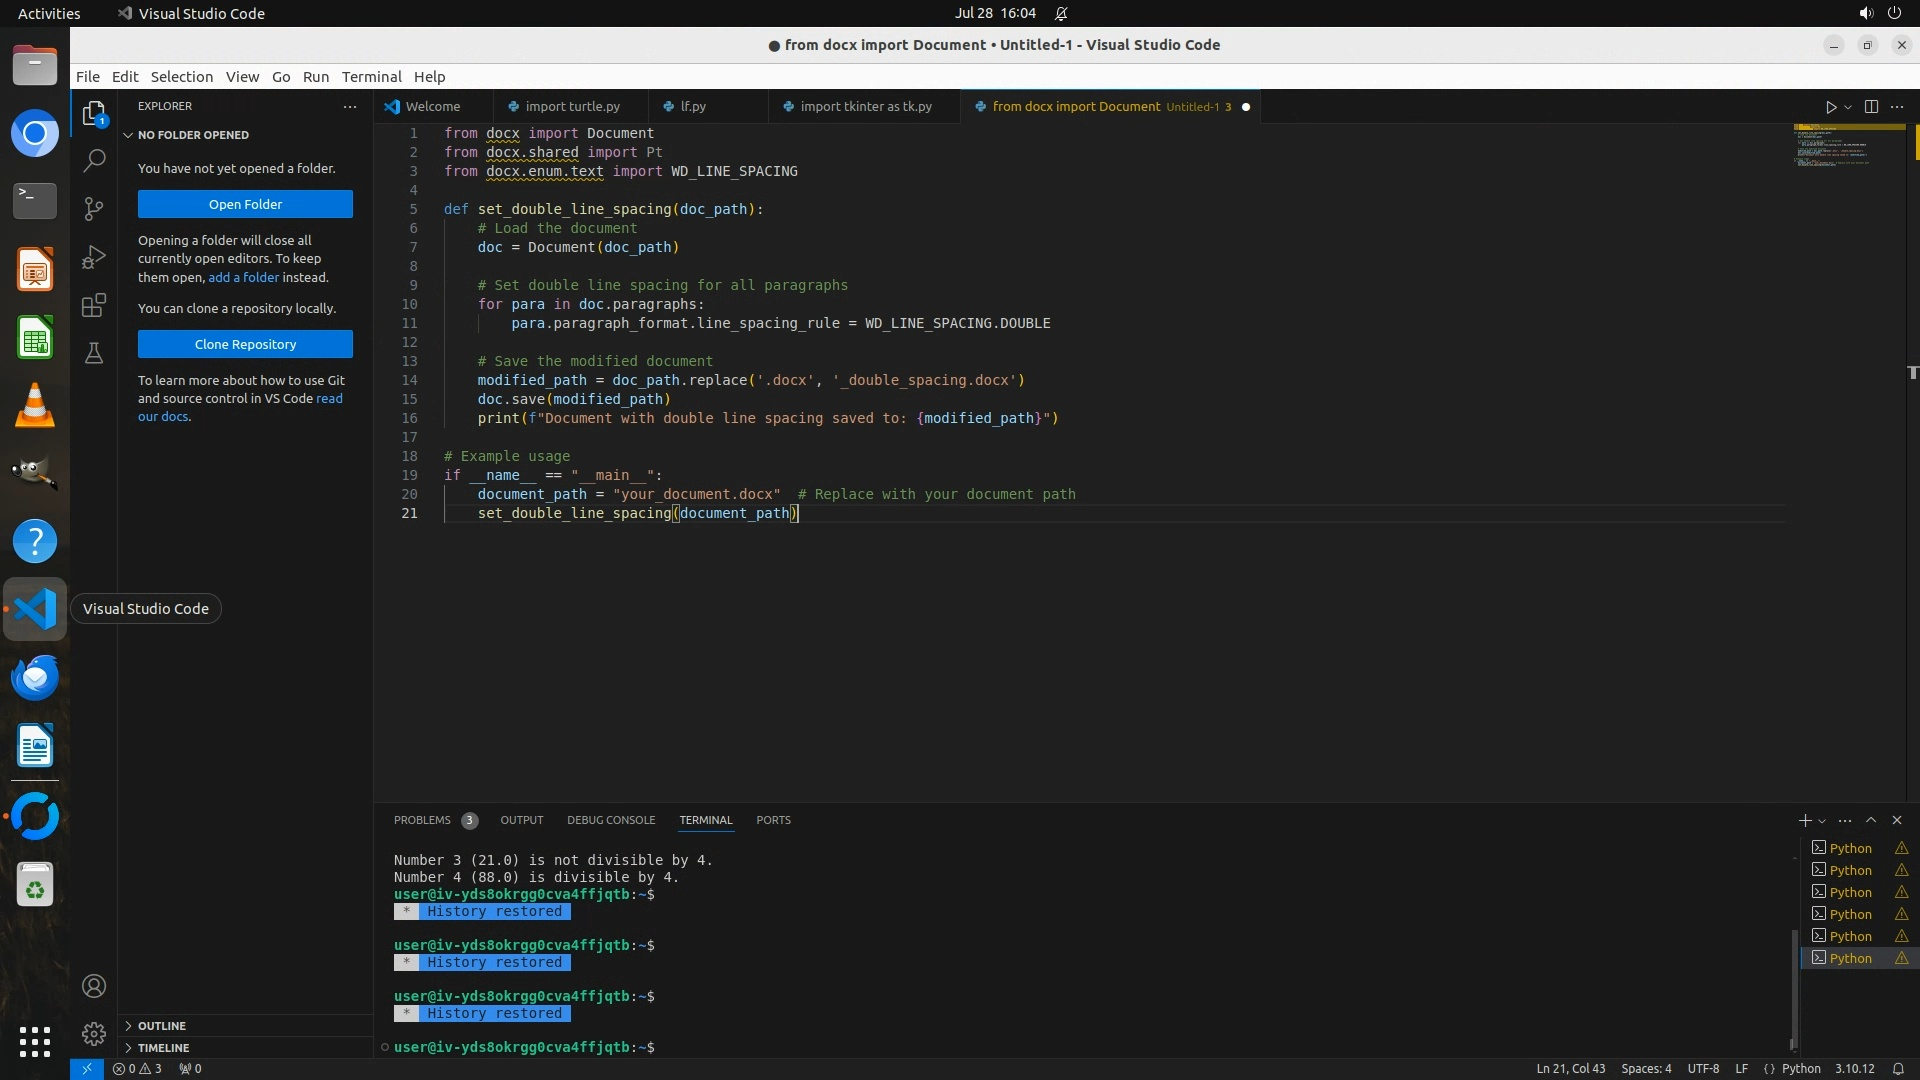Click the Open Folder button
This screenshot has width=1920, height=1080.
coord(245,204)
